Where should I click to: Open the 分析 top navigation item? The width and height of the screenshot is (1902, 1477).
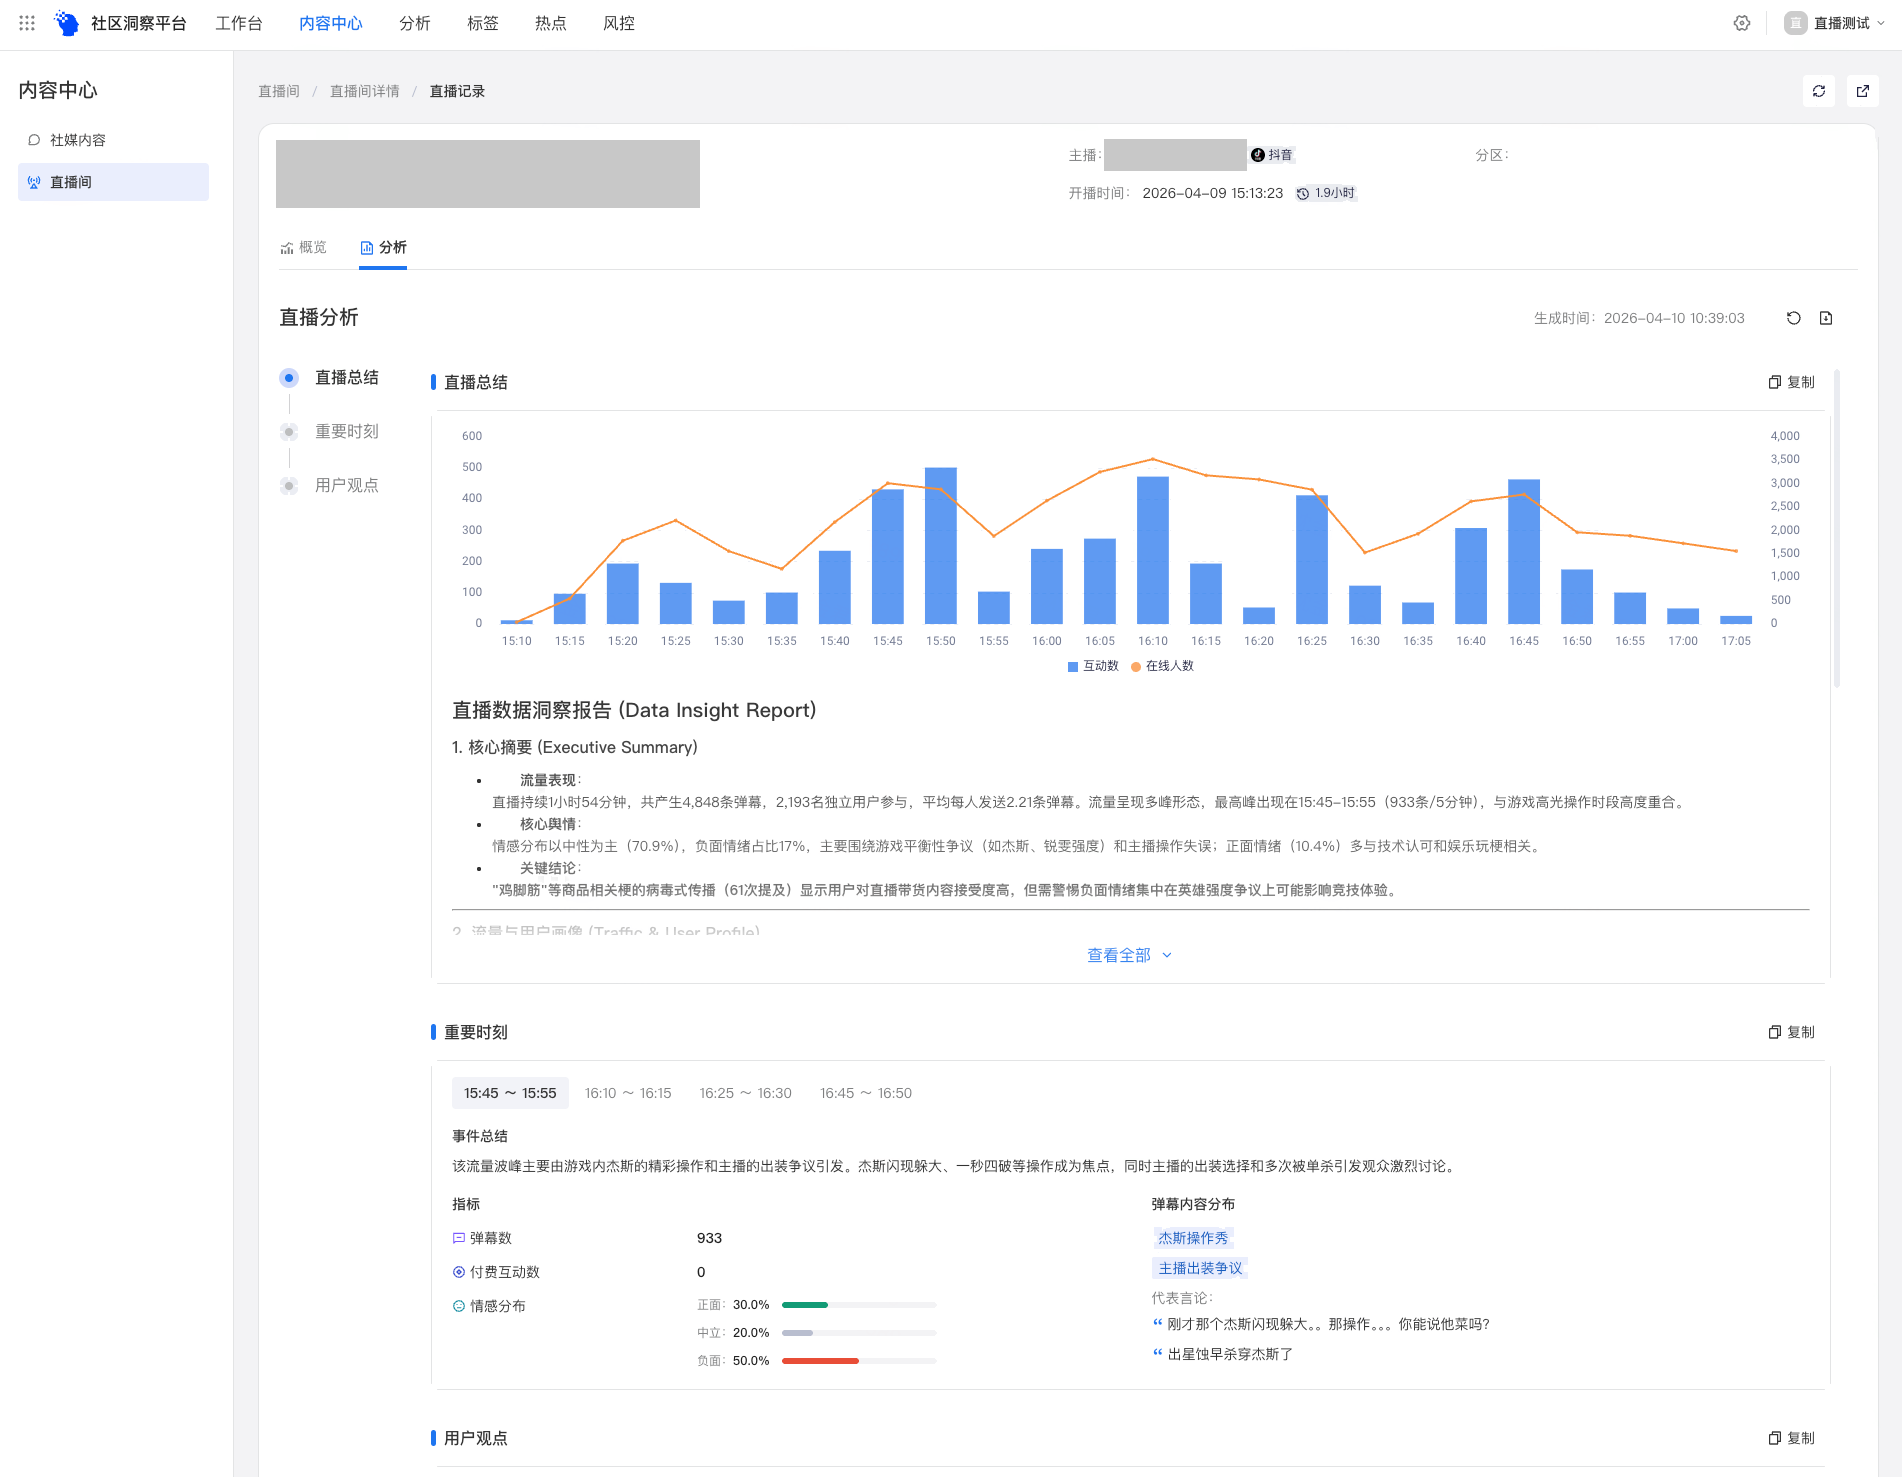415,23
